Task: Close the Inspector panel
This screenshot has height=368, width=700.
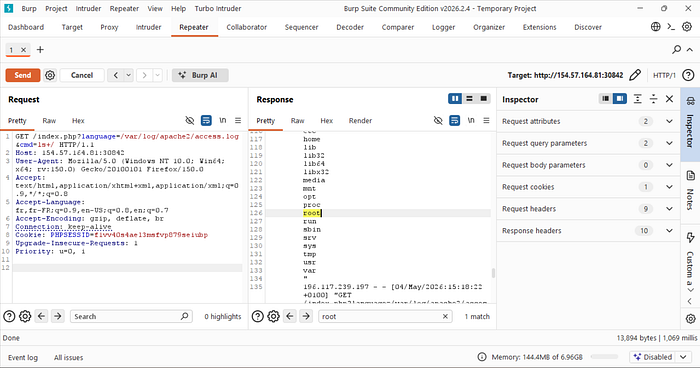Action: [x=669, y=99]
